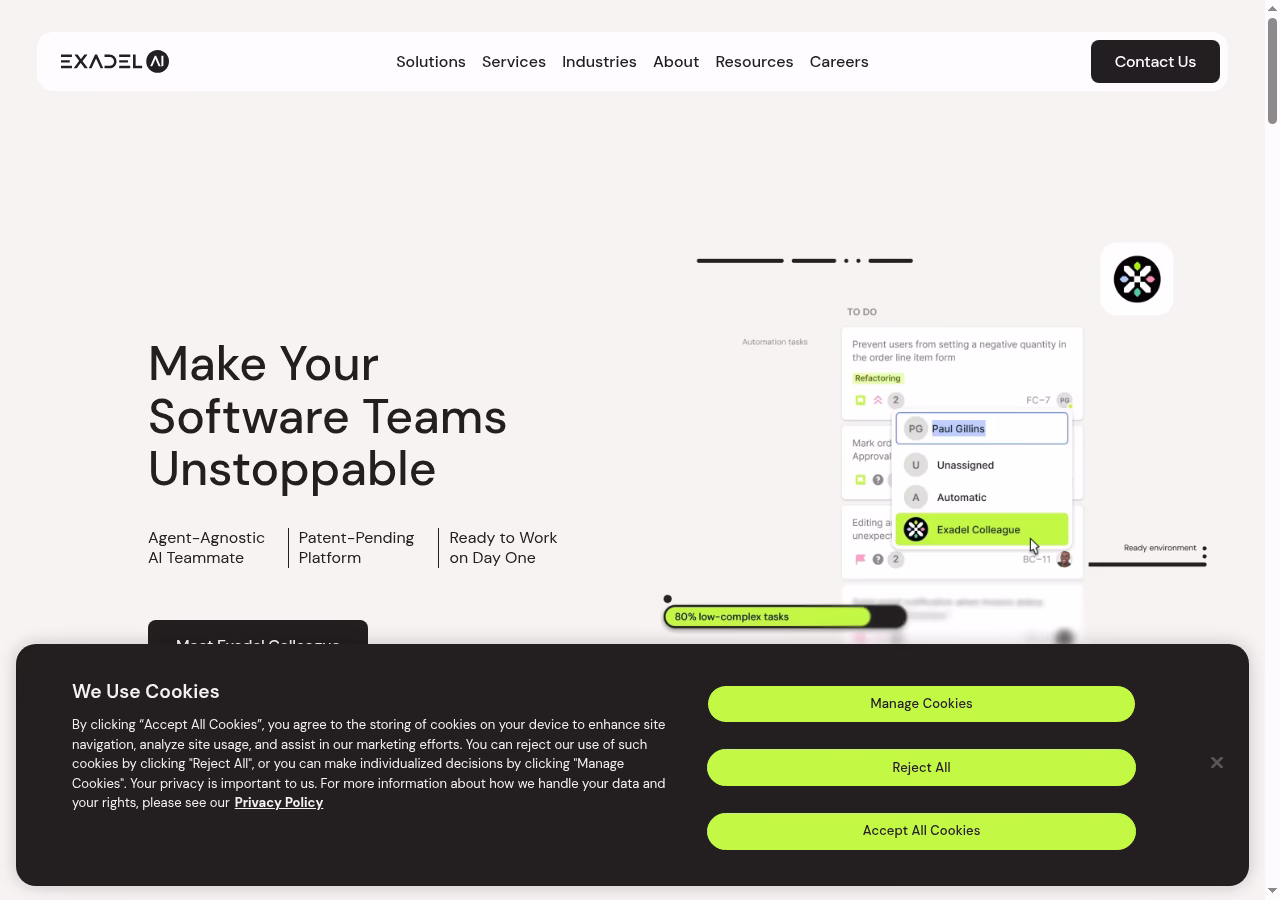This screenshot has height=900, width=1280.
Task: Open the Industries menu
Action: tap(599, 61)
